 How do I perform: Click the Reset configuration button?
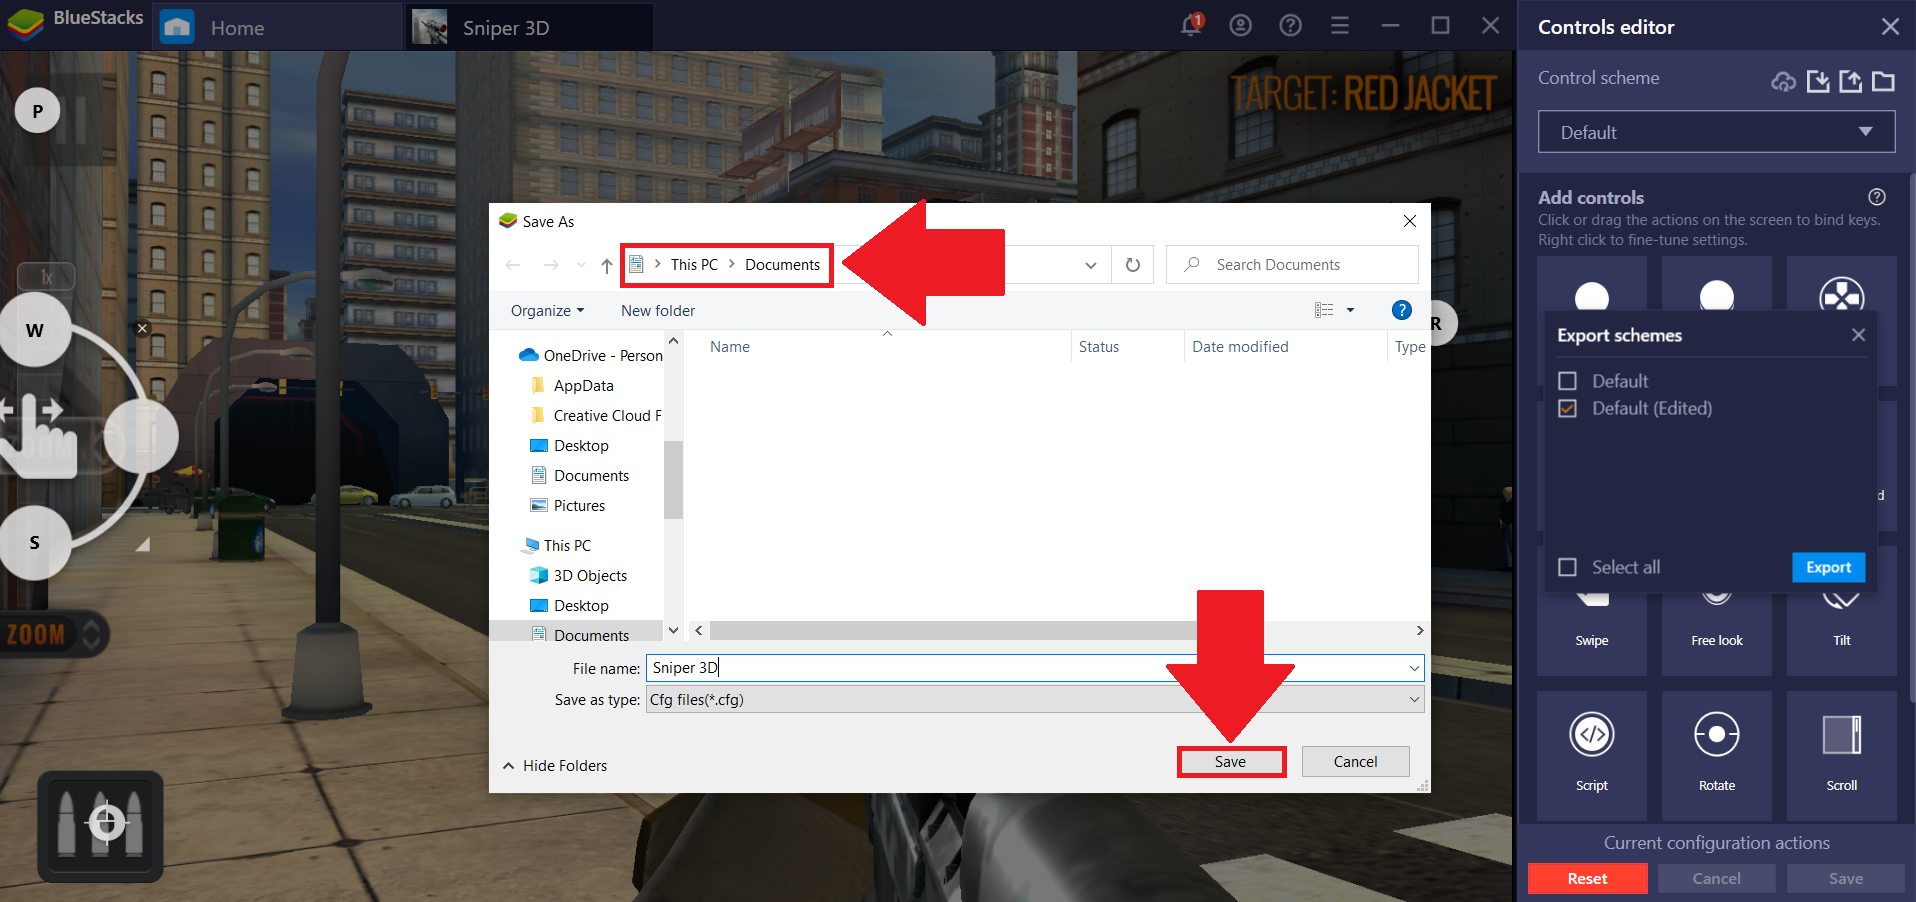click(x=1587, y=878)
